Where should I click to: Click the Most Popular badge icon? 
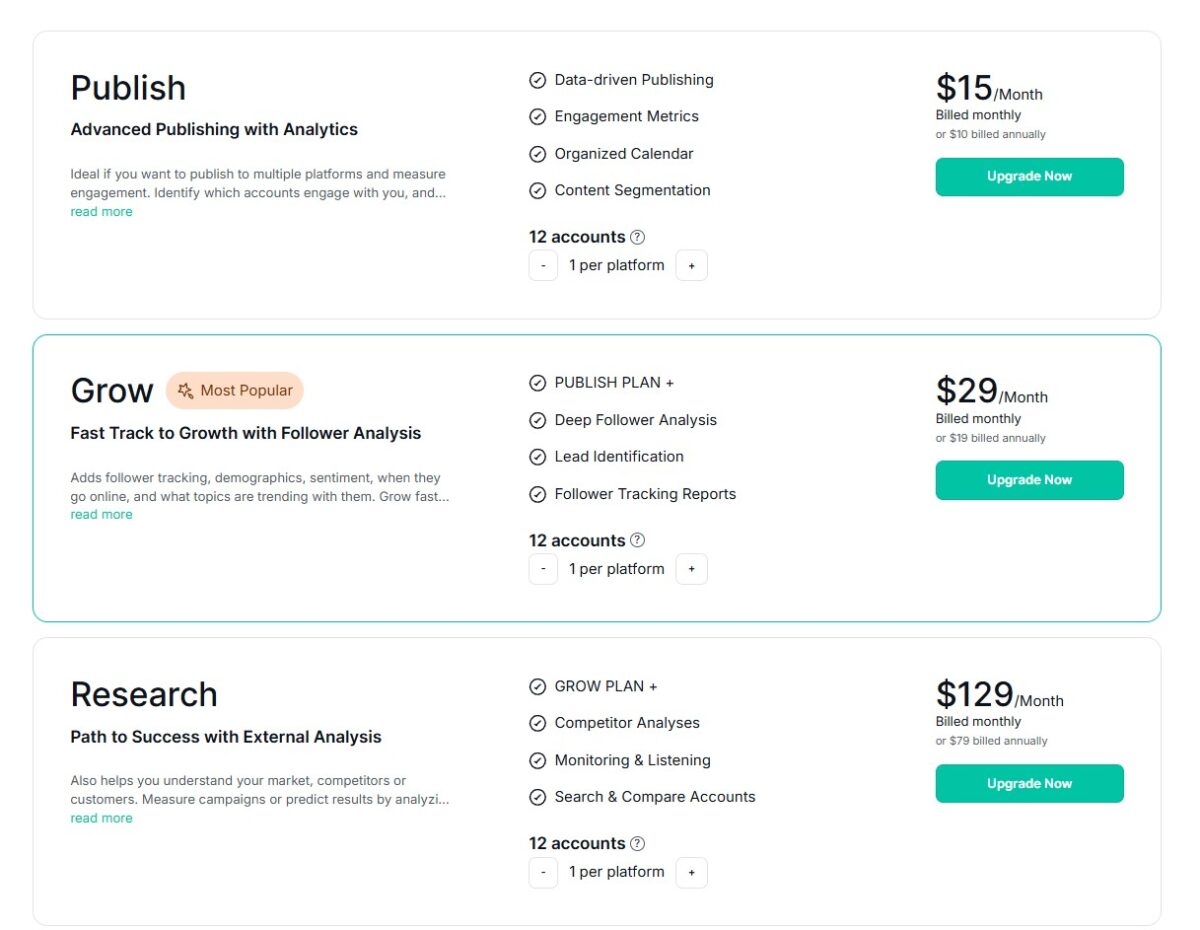pos(185,391)
